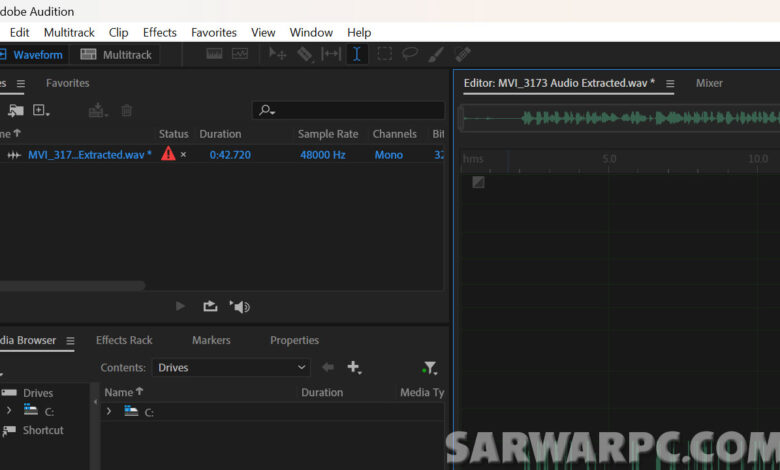Select the Slip tool
Viewport: 780px width, 470px height.
331,54
